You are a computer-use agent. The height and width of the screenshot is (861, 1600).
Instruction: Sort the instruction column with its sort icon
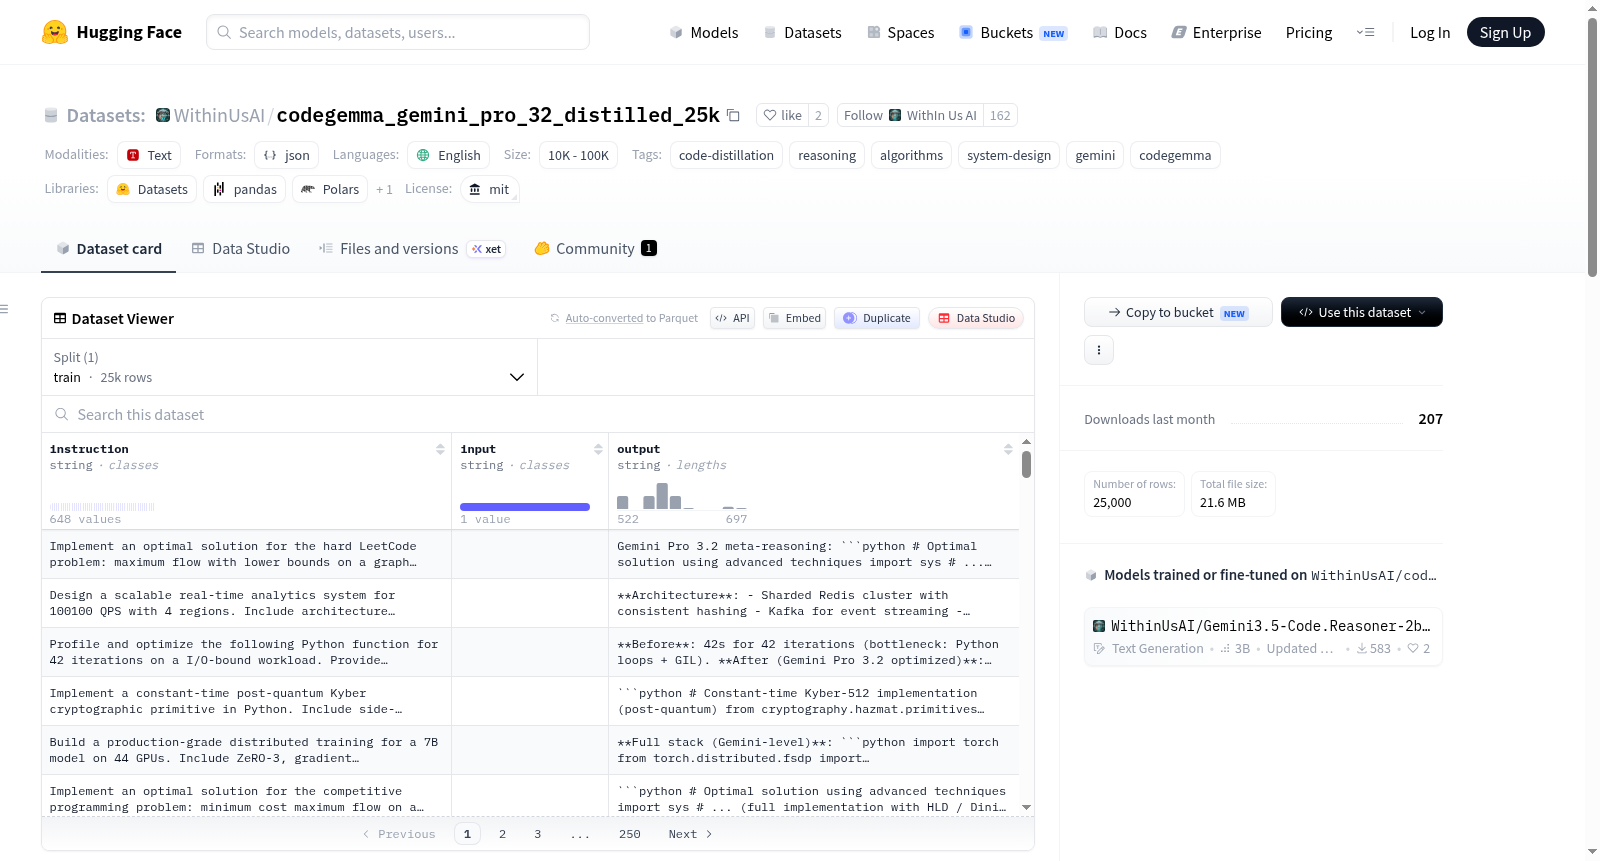point(440,450)
